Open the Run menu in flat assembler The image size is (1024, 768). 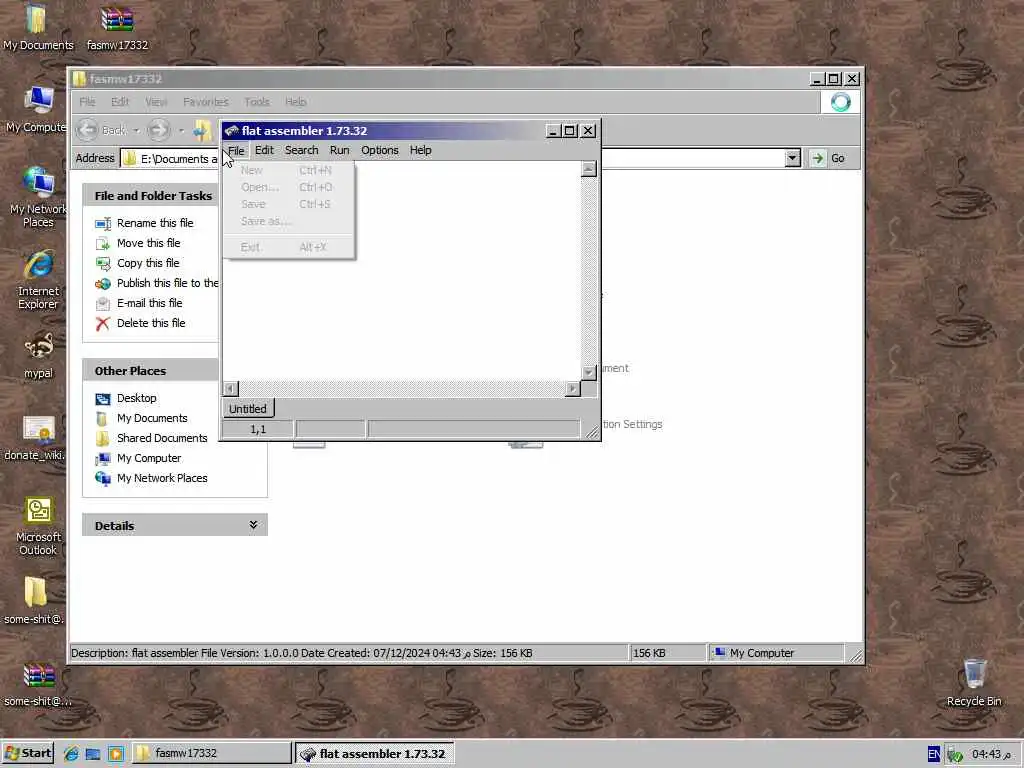pyautogui.click(x=339, y=150)
